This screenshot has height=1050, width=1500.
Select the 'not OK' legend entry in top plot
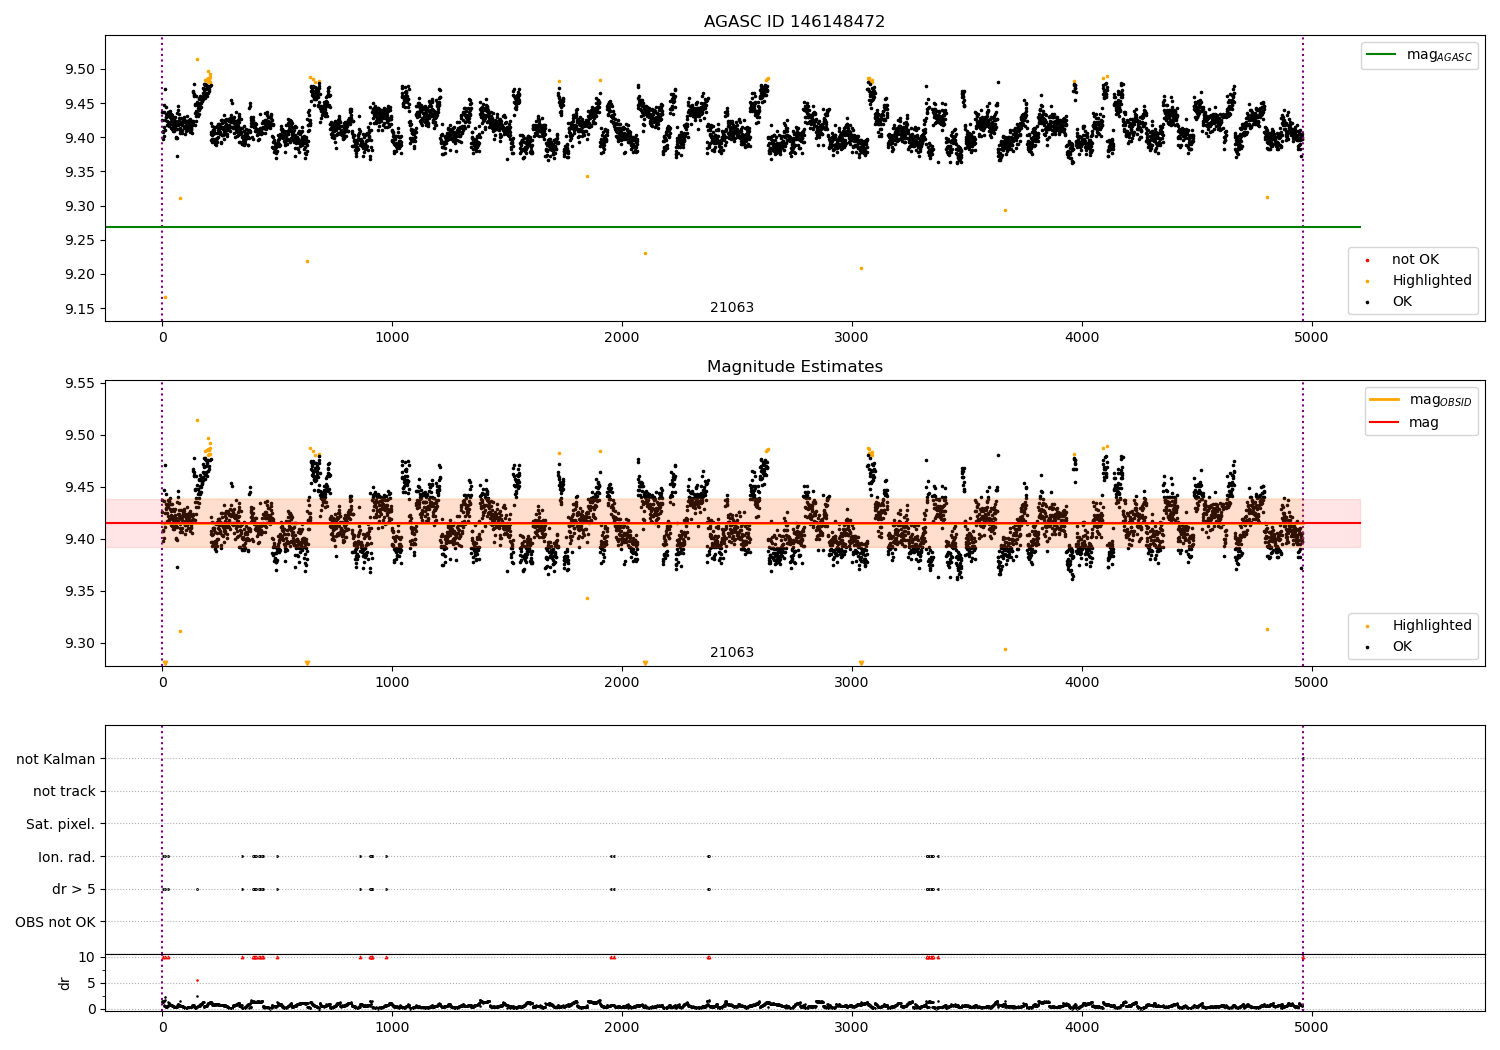tap(1415, 260)
